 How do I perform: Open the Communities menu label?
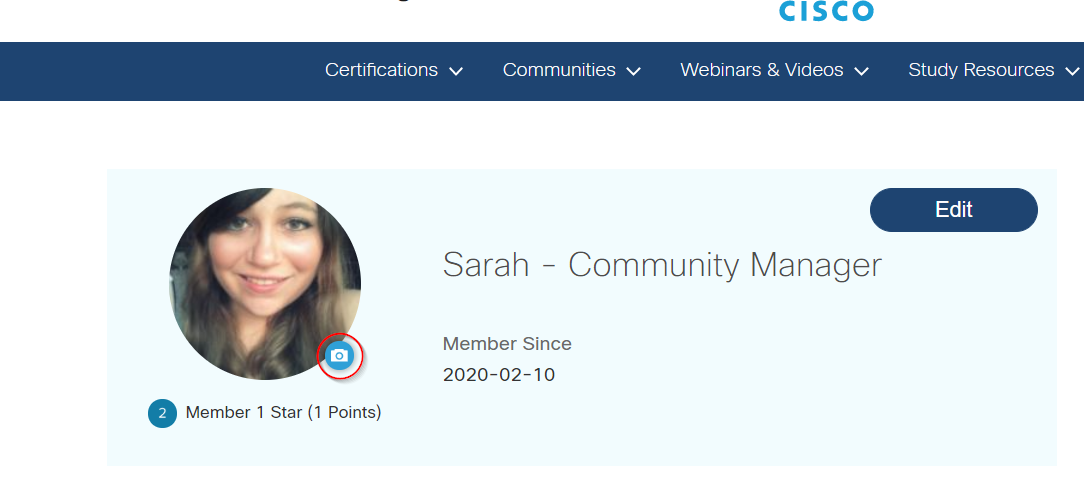(x=559, y=70)
